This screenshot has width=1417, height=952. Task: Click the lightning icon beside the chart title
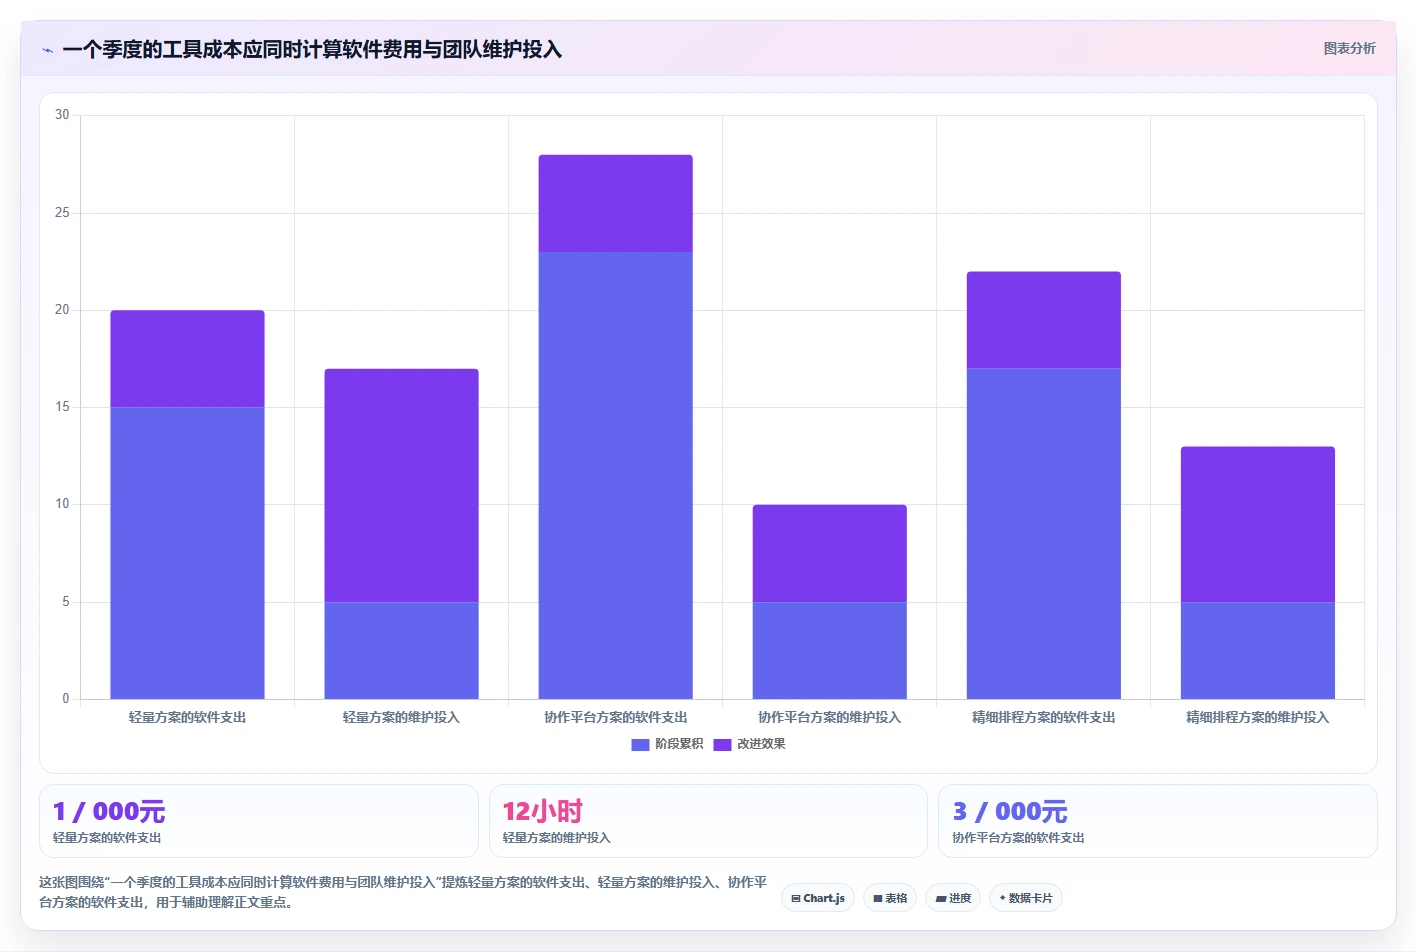pos(47,50)
